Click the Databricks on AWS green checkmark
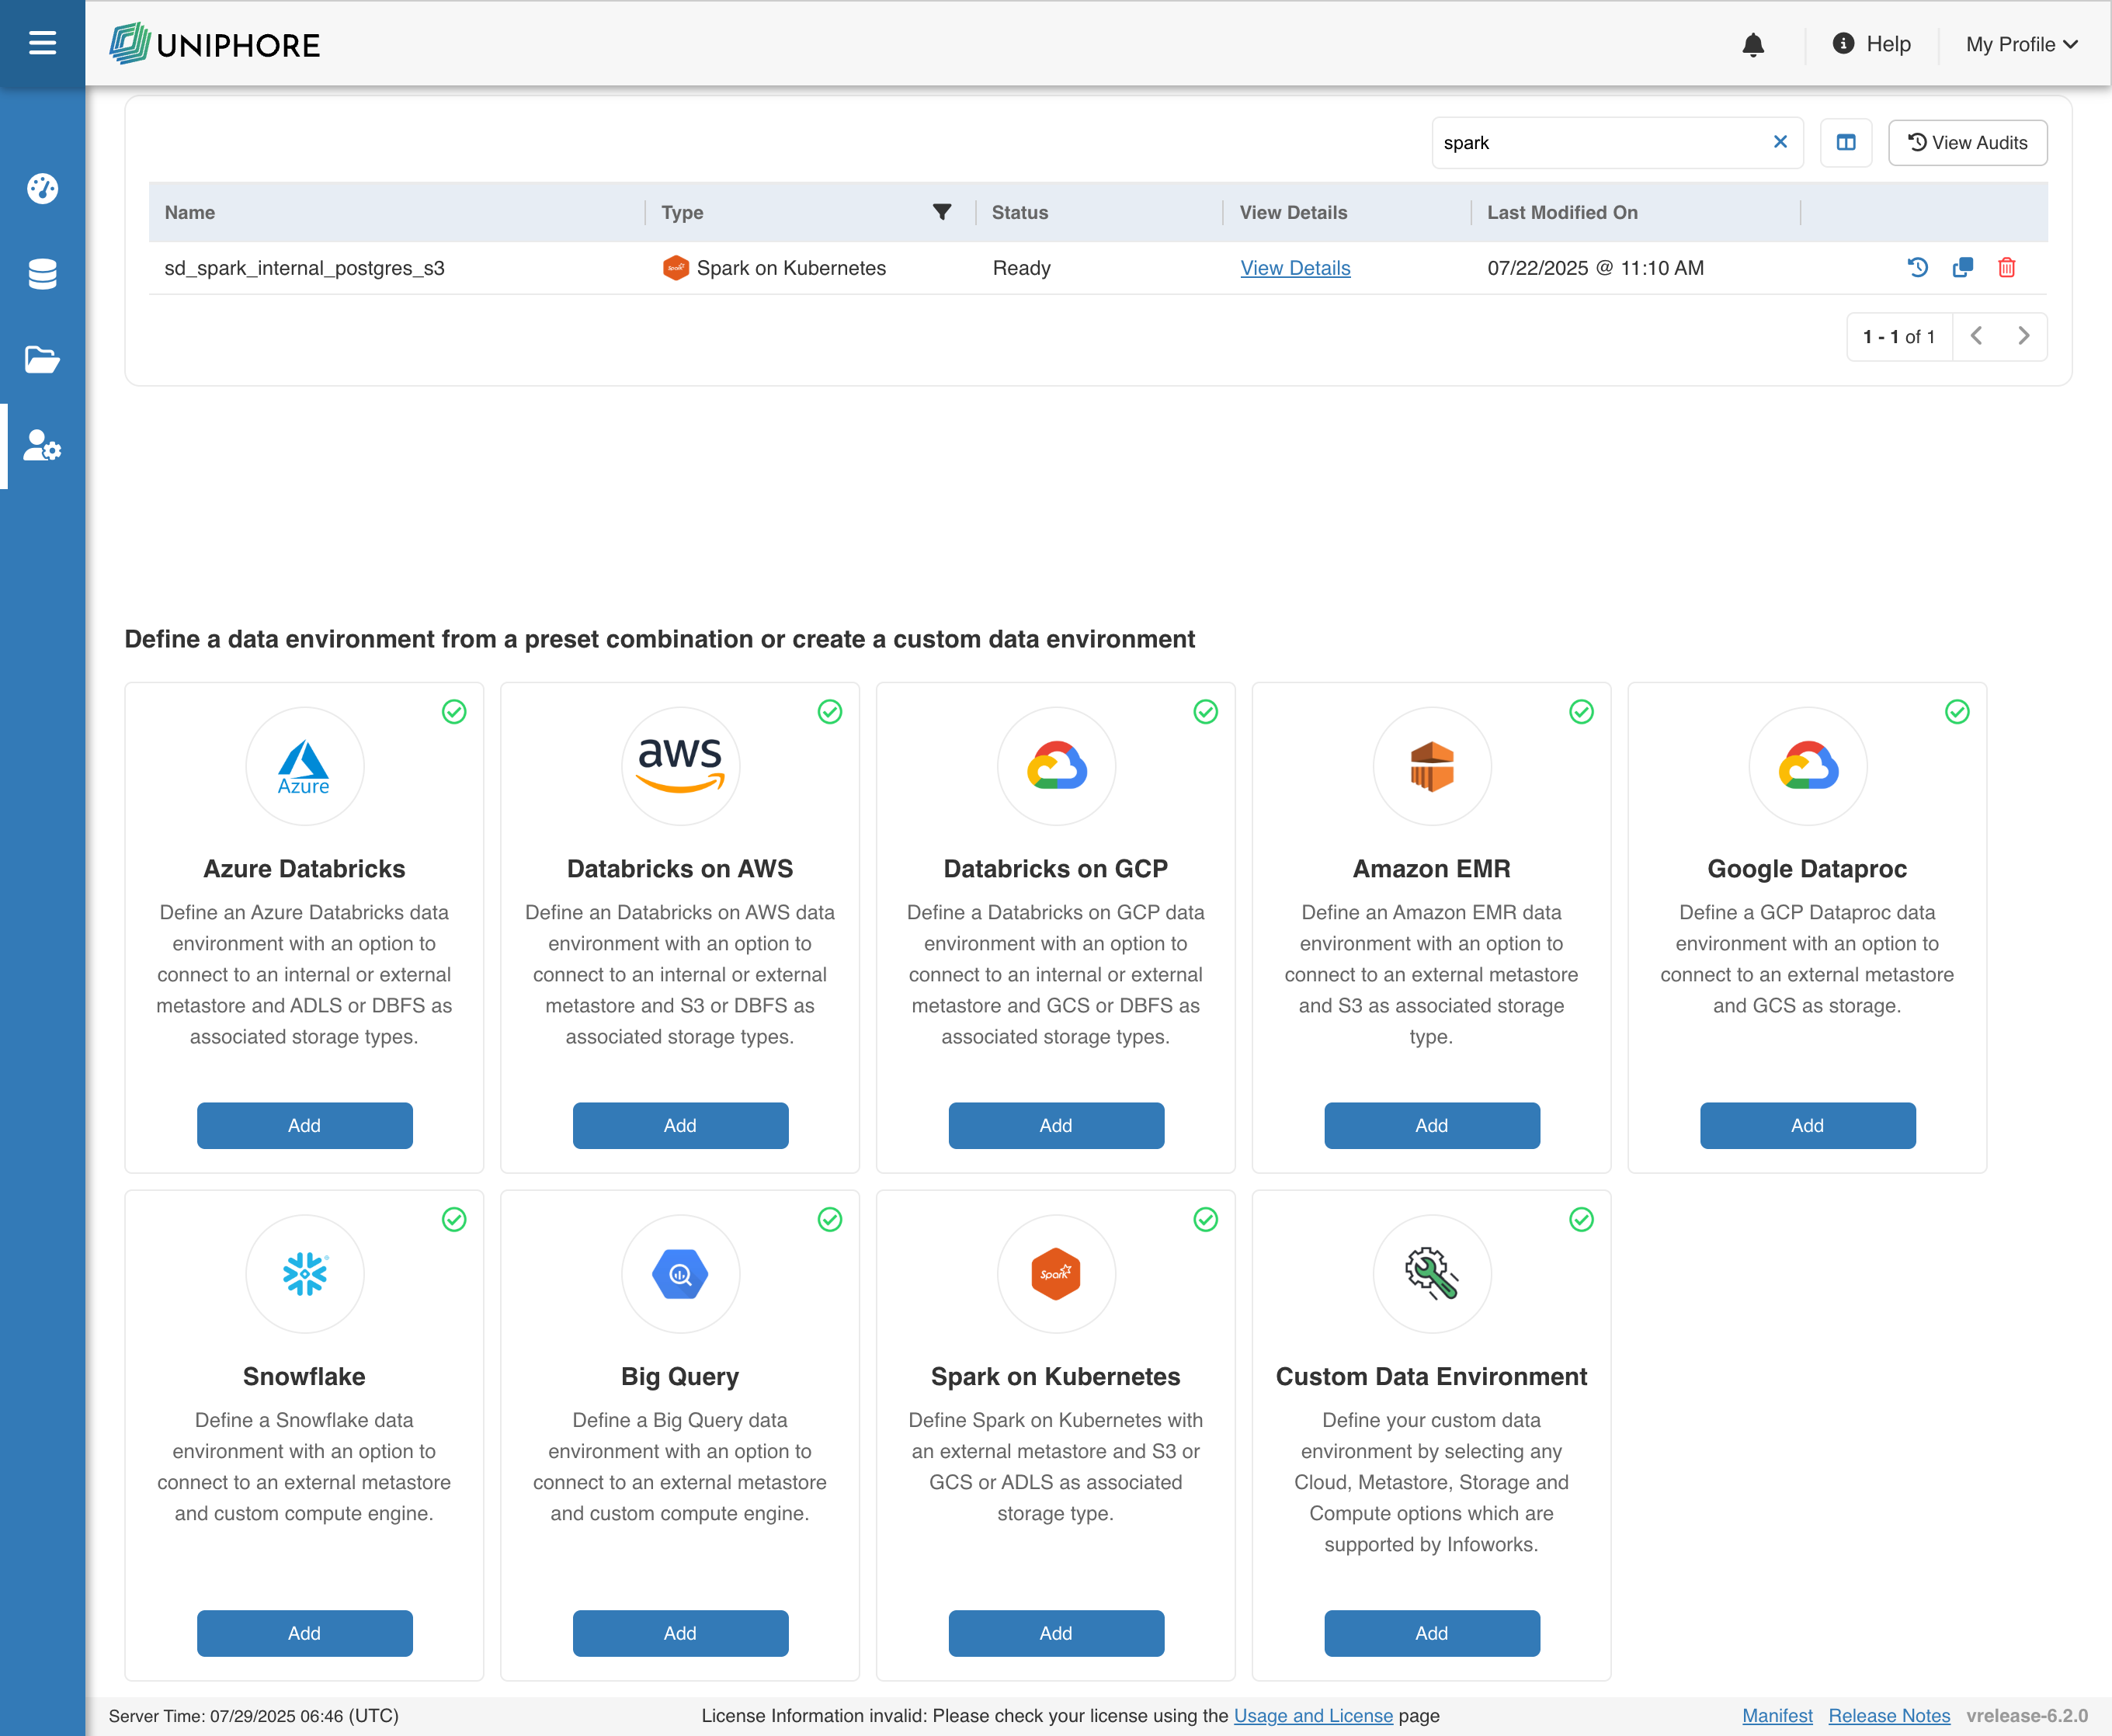 pos(830,712)
